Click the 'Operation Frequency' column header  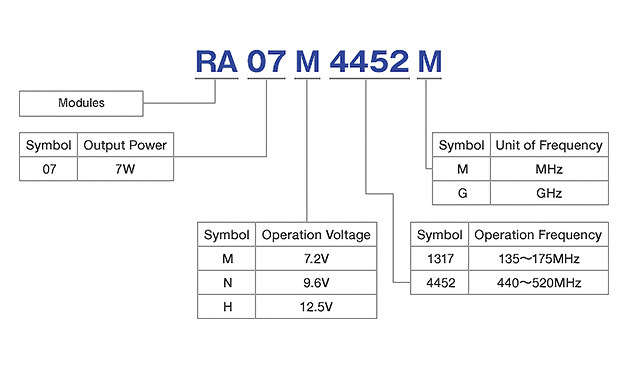pos(539,234)
